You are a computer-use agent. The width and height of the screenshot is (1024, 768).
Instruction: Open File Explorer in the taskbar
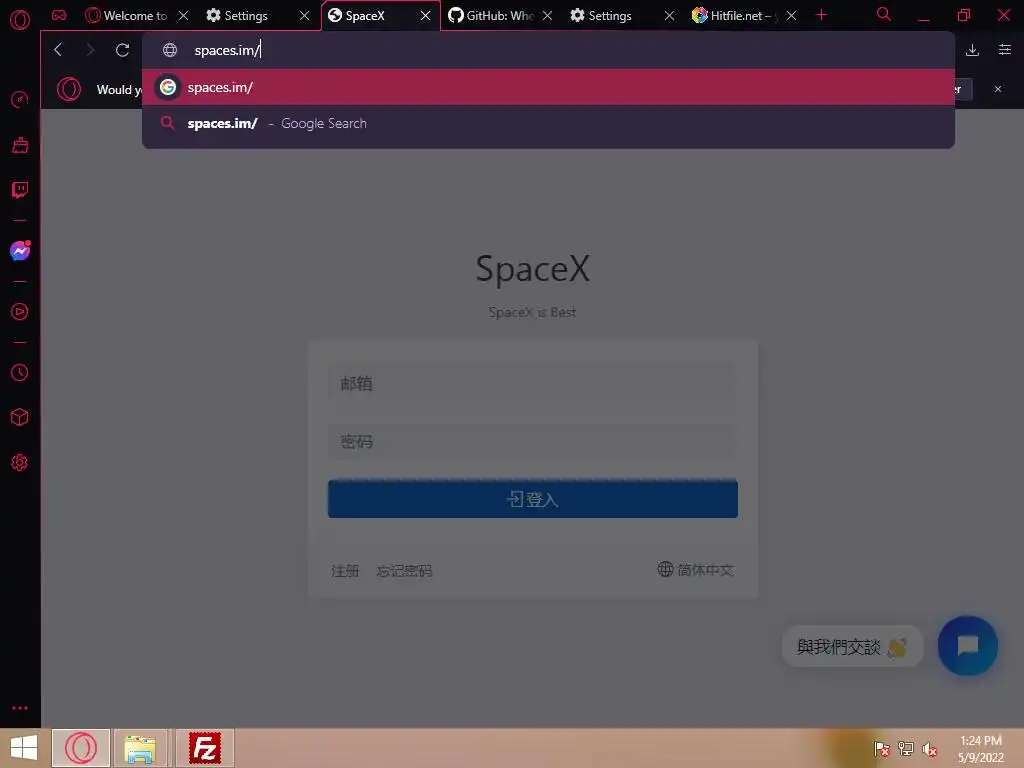pyautogui.click(x=140, y=748)
